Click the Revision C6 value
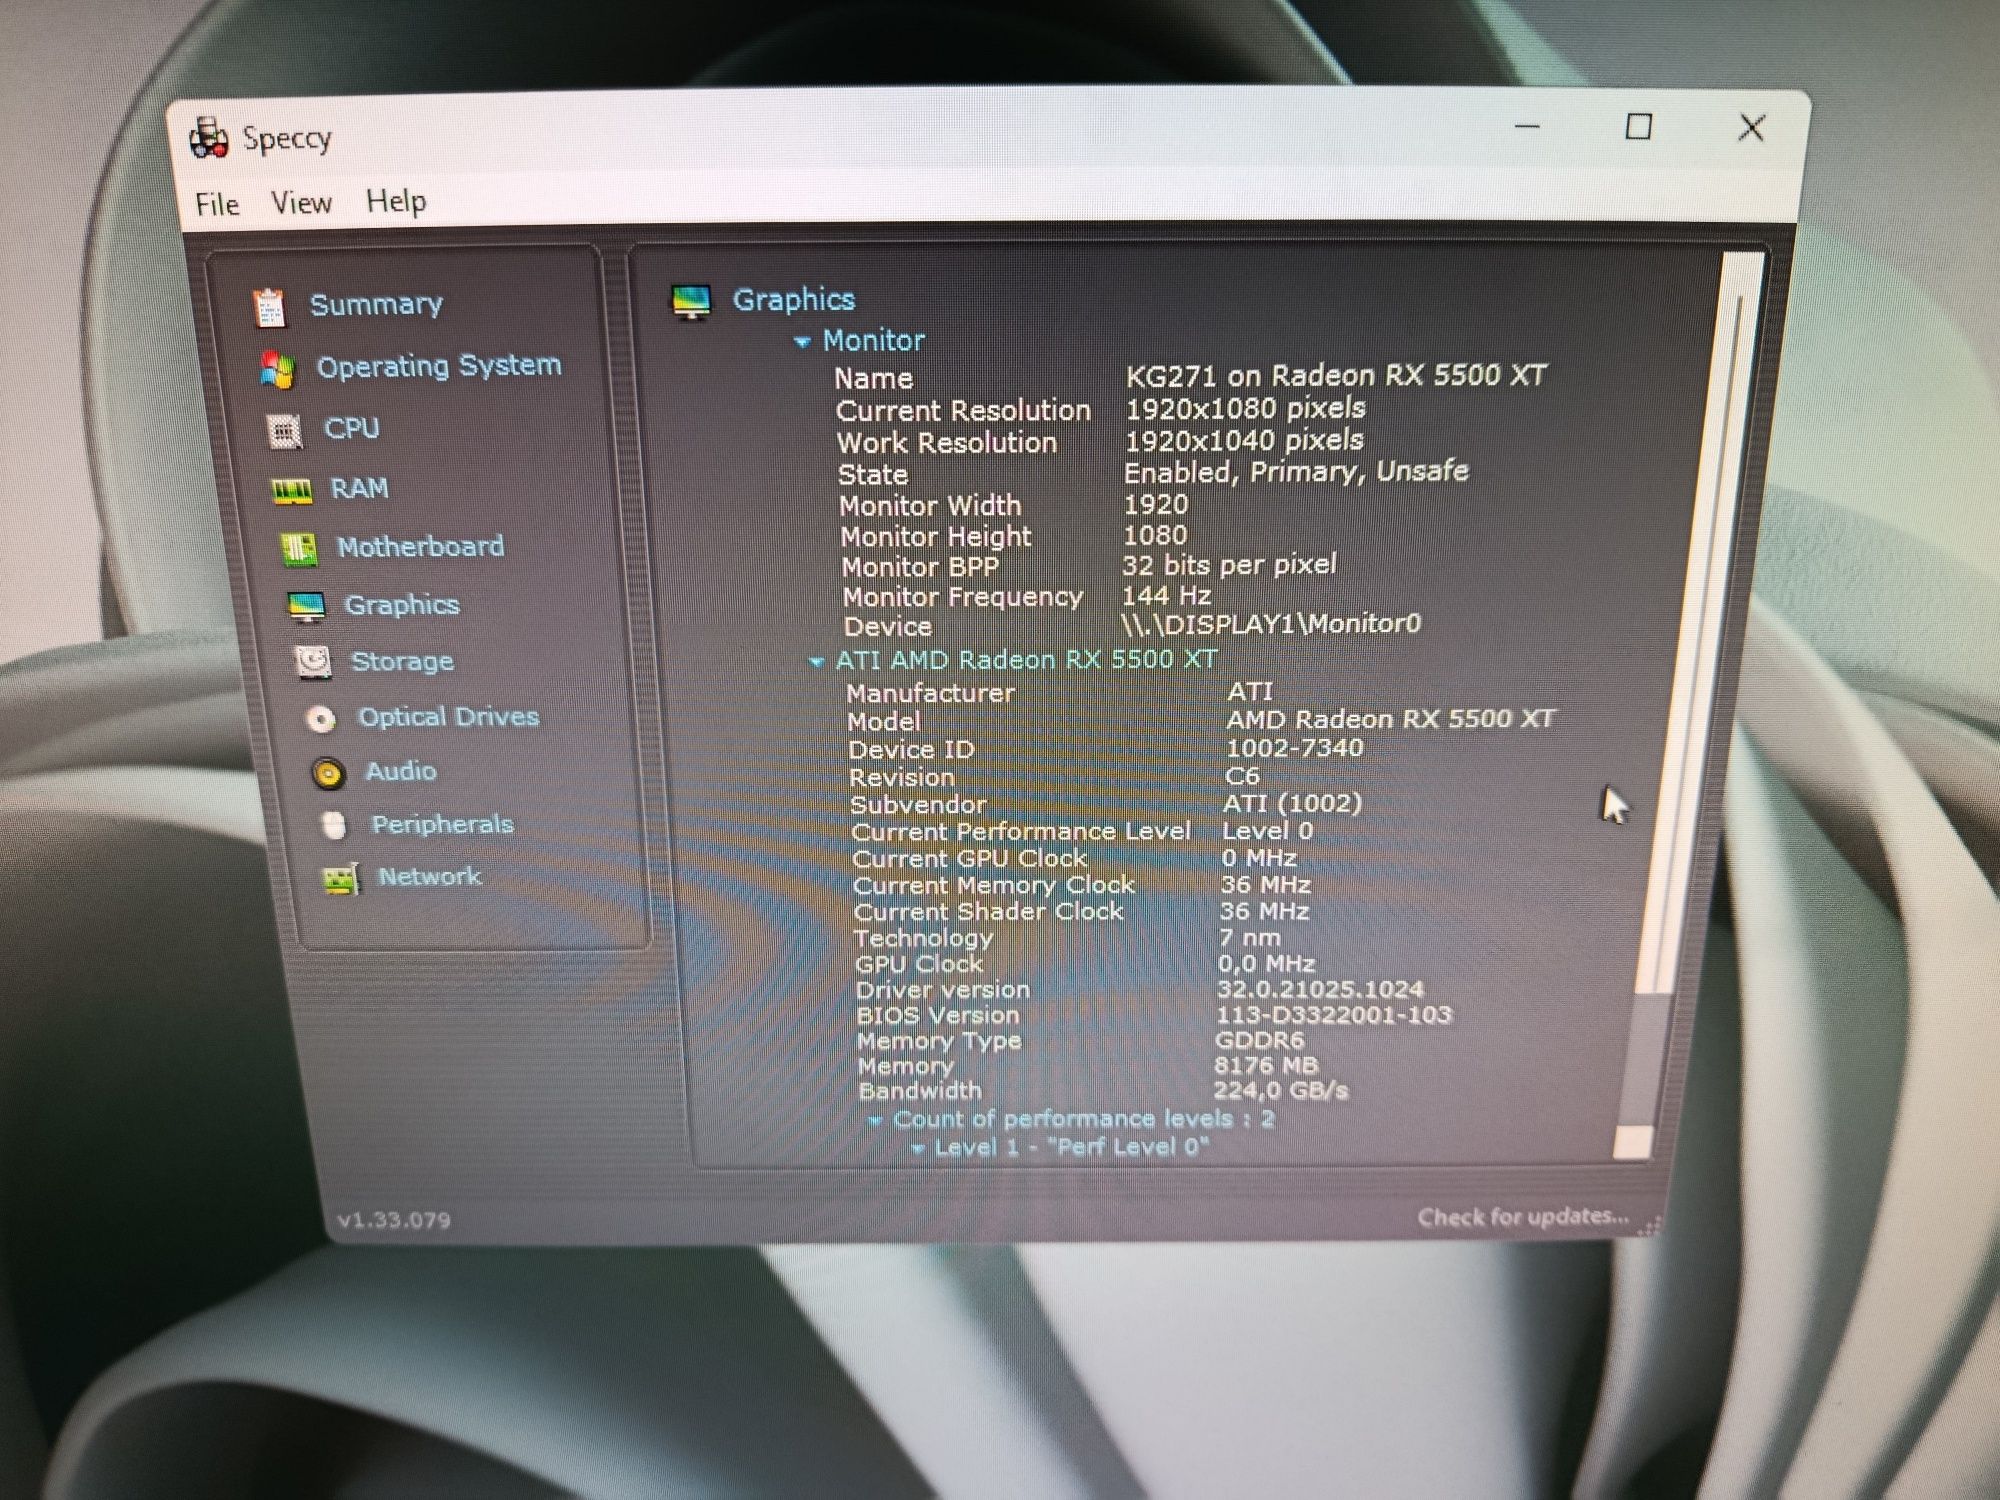The width and height of the screenshot is (2000, 1500). coord(1242,776)
